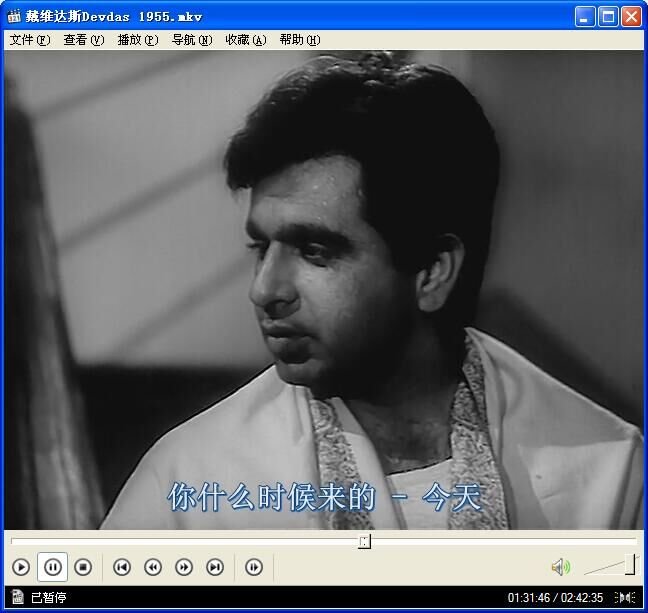Open the 收藏(A) menu
The height and width of the screenshot is (613, 648).
coord(245,40)
